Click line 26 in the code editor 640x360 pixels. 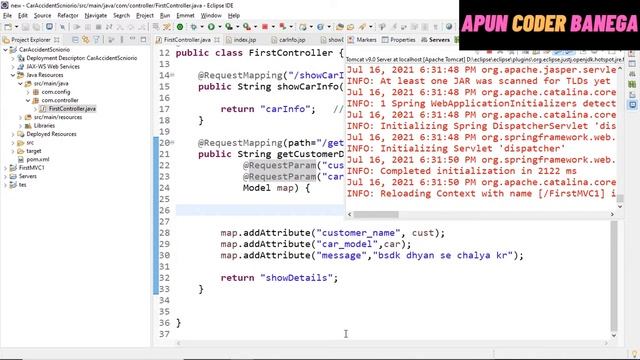point(260,210)
